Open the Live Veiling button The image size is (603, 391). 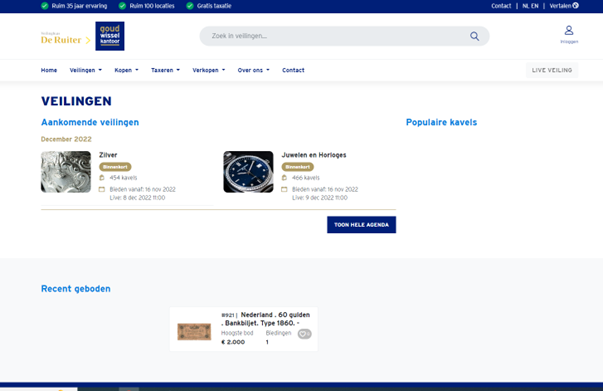point(552,70)
